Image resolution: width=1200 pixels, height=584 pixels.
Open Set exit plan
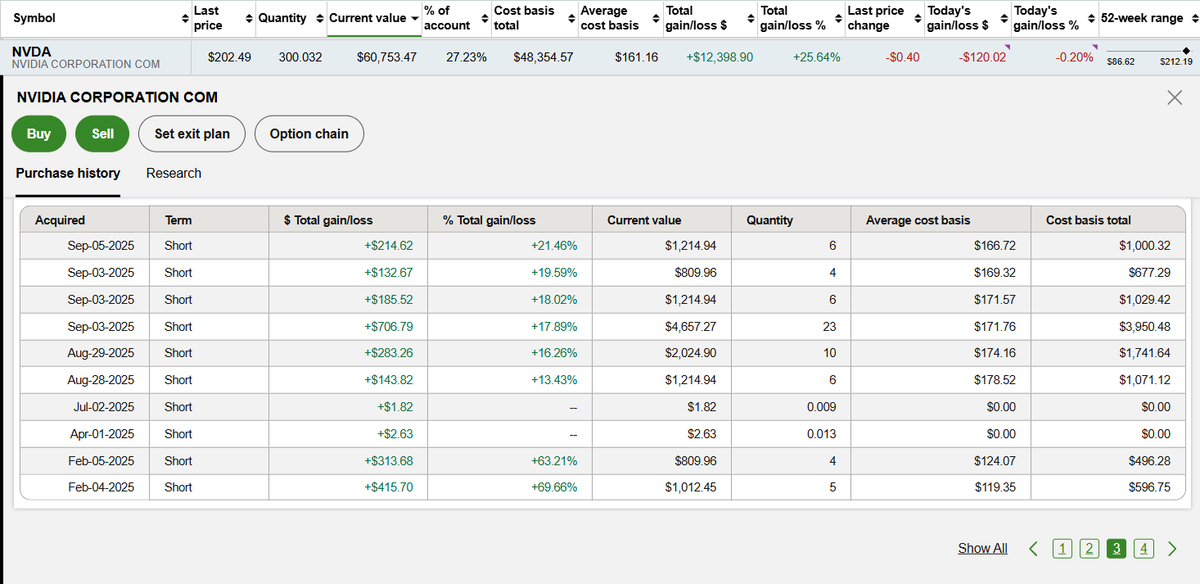click(x=192, y=133)
